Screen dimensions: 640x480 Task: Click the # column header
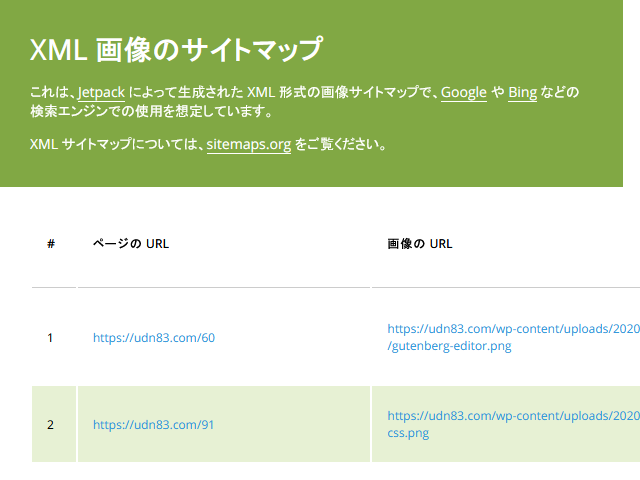coord(51,244)
